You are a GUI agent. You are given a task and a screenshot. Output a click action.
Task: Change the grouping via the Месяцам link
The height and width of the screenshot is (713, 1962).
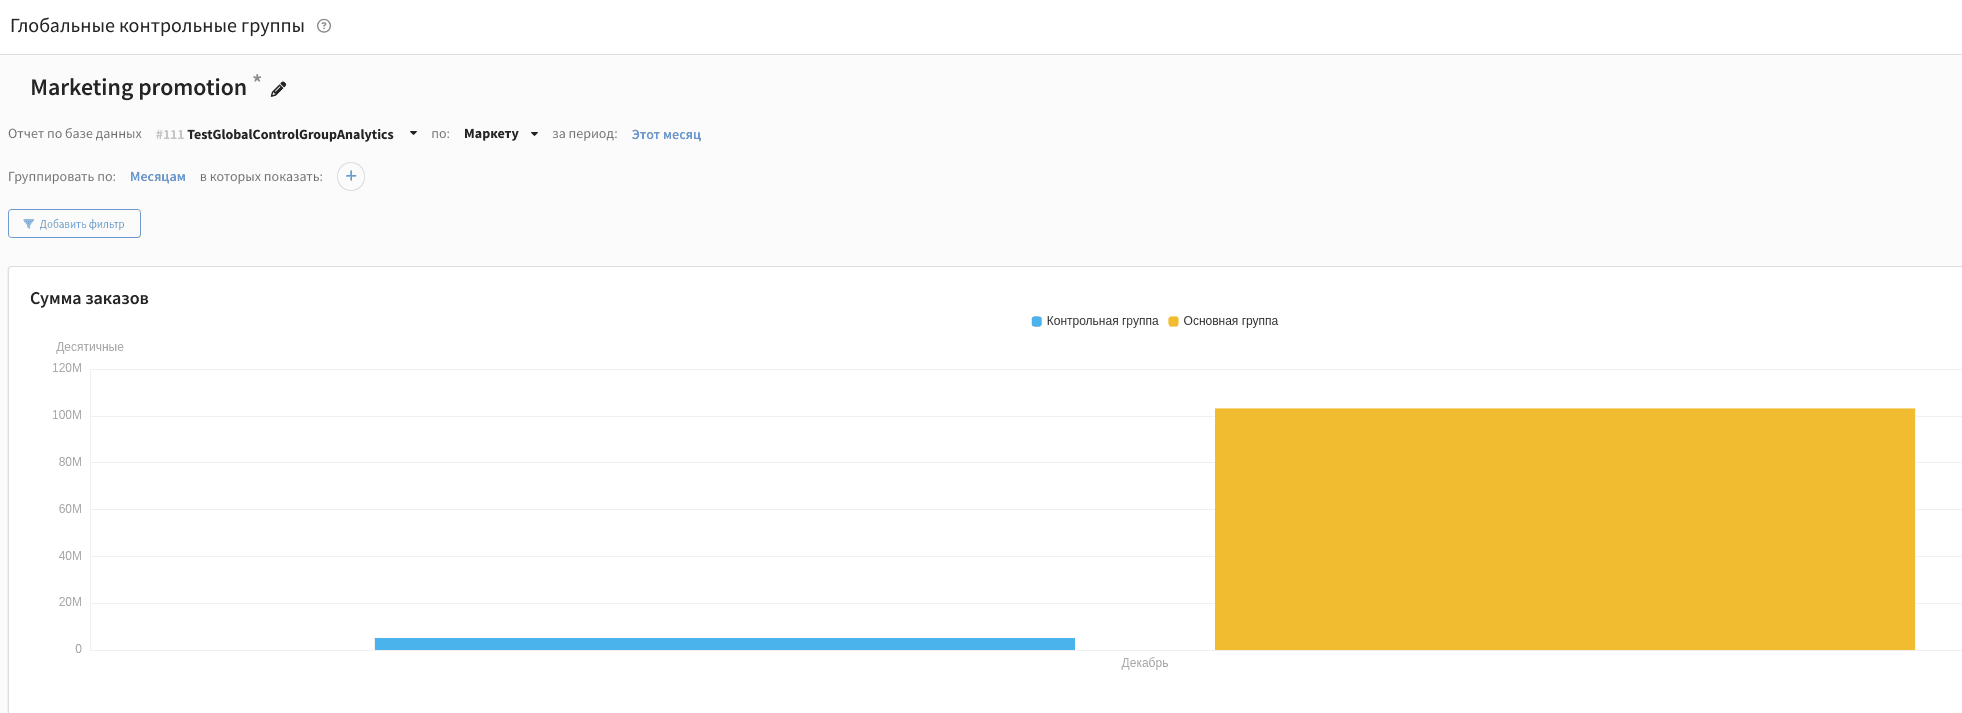point(158,177)
